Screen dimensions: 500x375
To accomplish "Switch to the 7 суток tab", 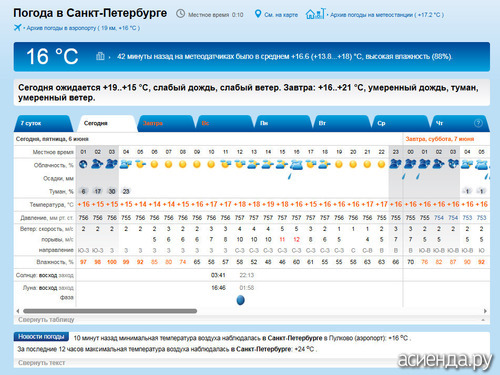I will point(31,123).
